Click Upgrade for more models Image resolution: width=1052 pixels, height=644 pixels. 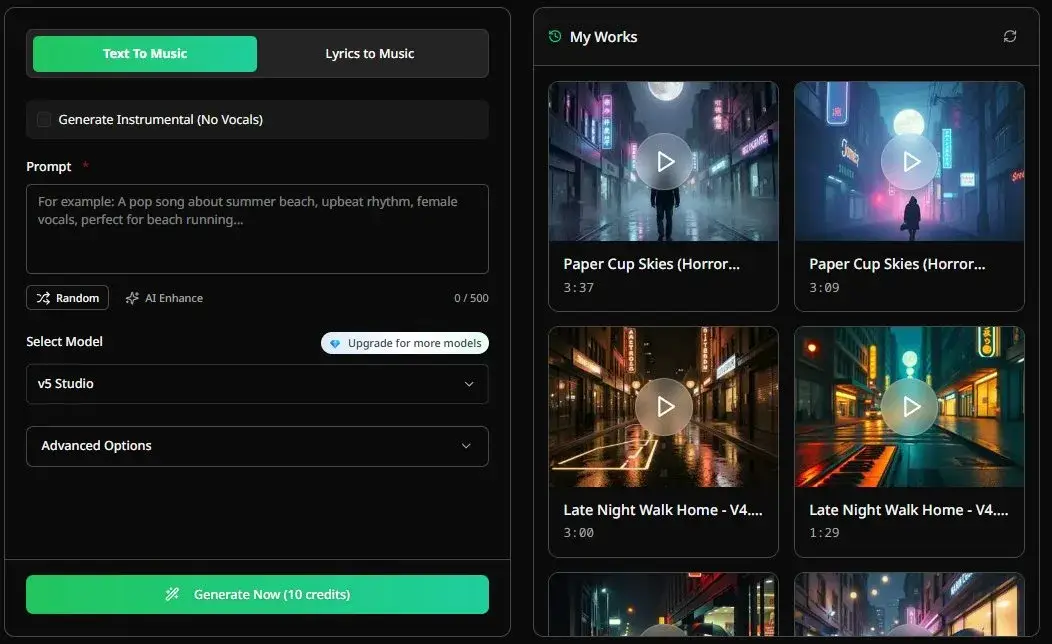[x=405, y=343]
